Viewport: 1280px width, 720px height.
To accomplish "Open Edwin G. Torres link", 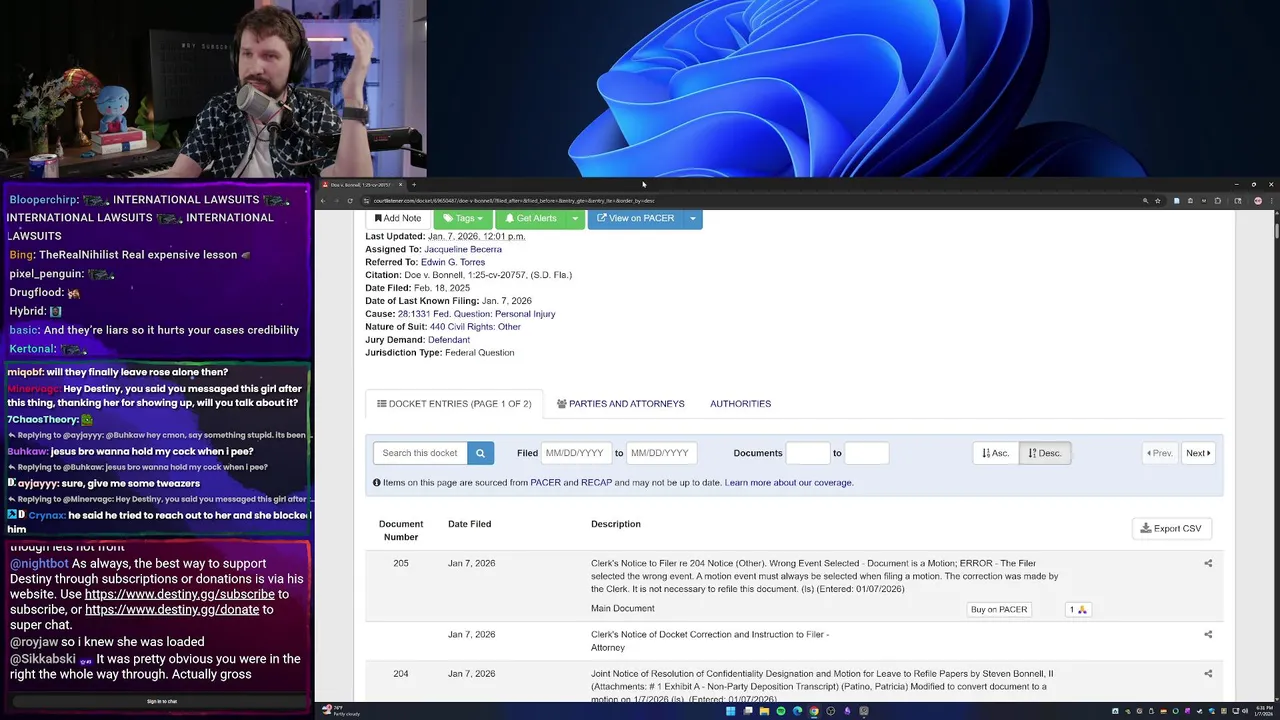I will 453,262.
